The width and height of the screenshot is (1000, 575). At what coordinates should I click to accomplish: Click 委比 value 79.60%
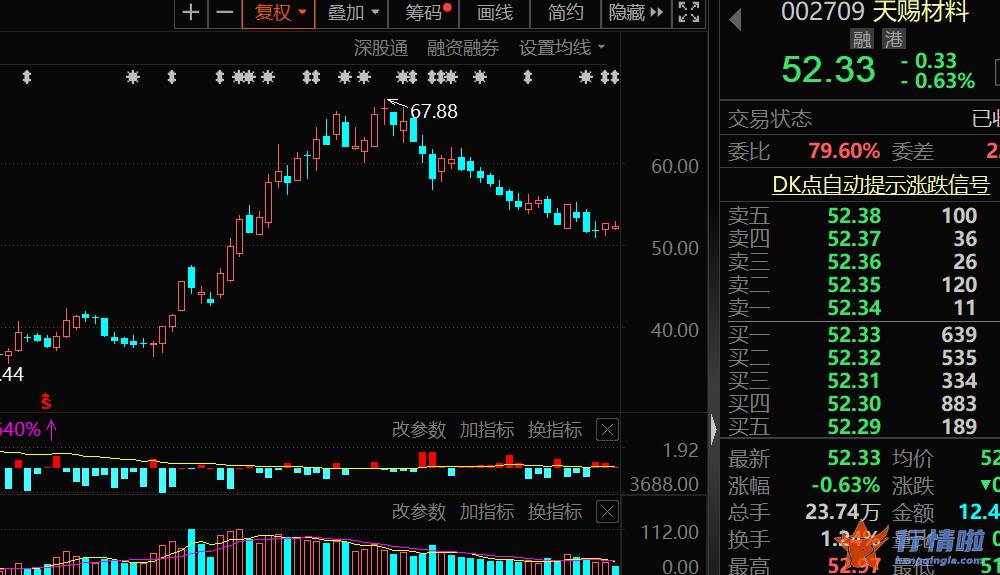pyautogui.click(x=844, y=151)
